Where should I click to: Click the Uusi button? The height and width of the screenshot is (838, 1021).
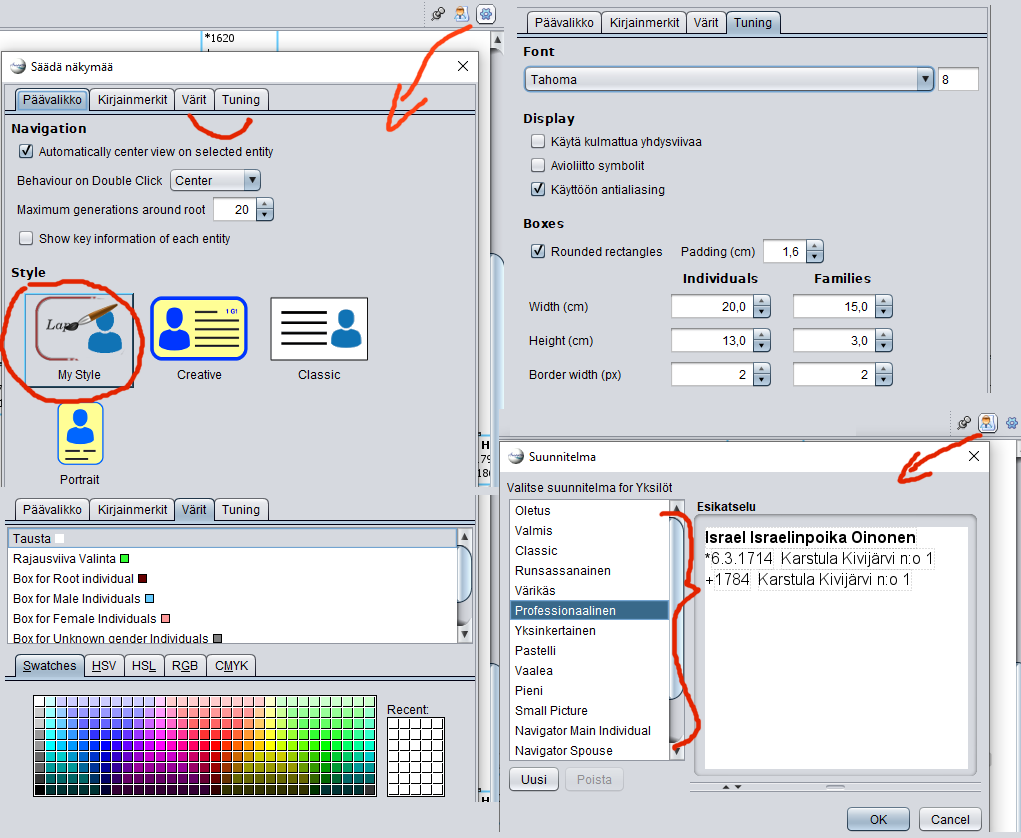click(534, 779)
